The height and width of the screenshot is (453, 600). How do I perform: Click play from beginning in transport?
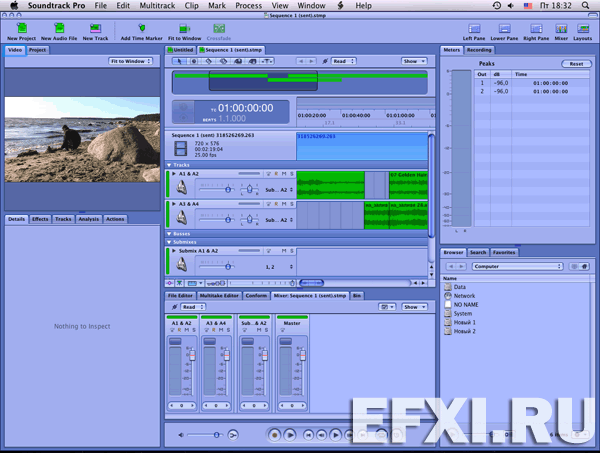click(x=290, y=435)
